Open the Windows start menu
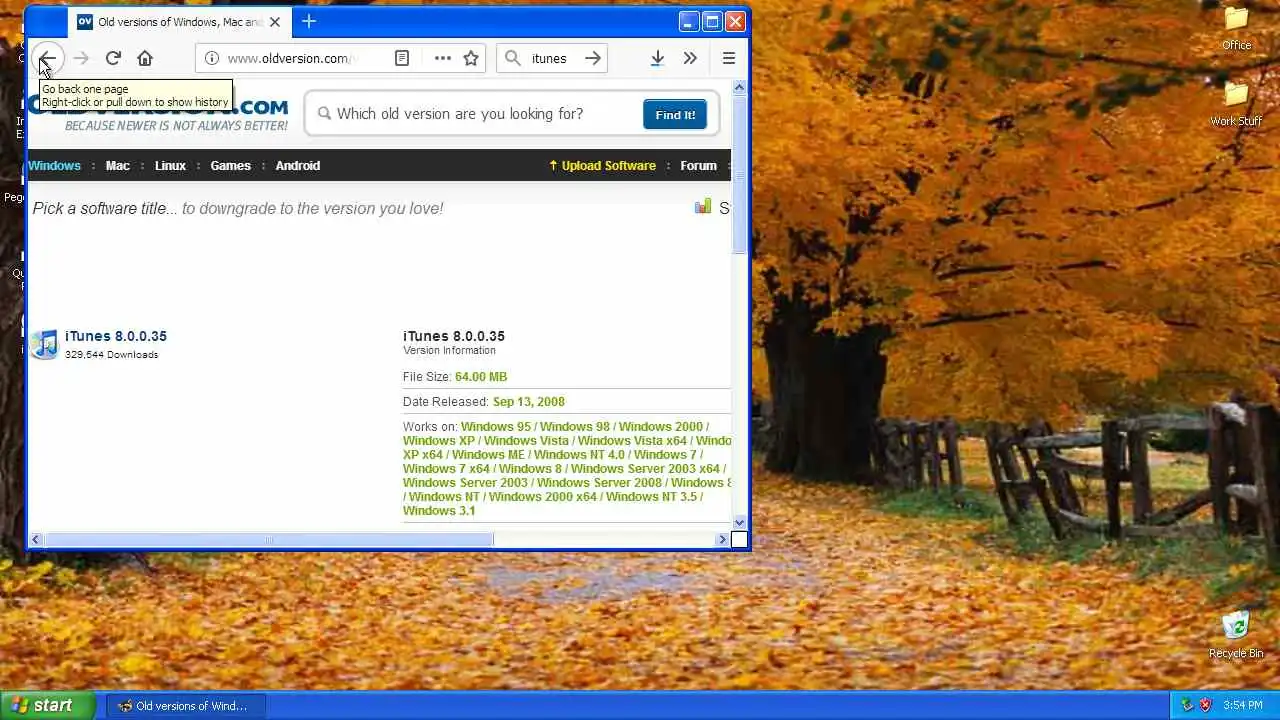Image resolution: width=1280 pixels, height=720 pixels. click(x=48, y=705)
